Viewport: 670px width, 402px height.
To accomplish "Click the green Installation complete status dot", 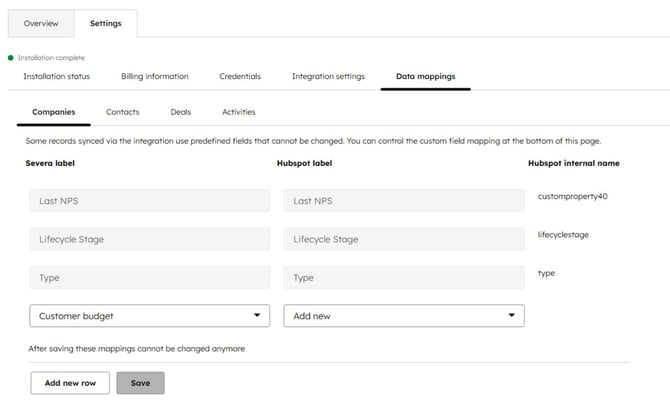I will (11, 58).
